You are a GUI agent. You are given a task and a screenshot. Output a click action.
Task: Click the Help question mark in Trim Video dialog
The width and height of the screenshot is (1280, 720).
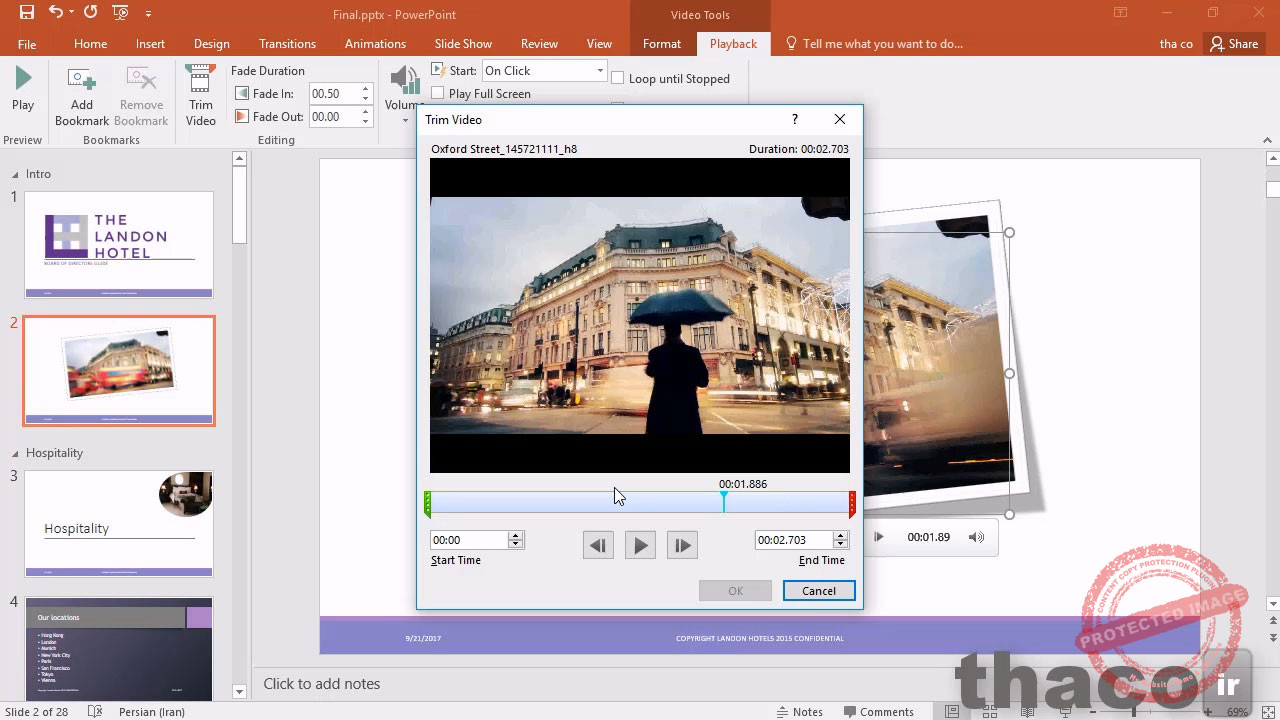click(795, 119)
